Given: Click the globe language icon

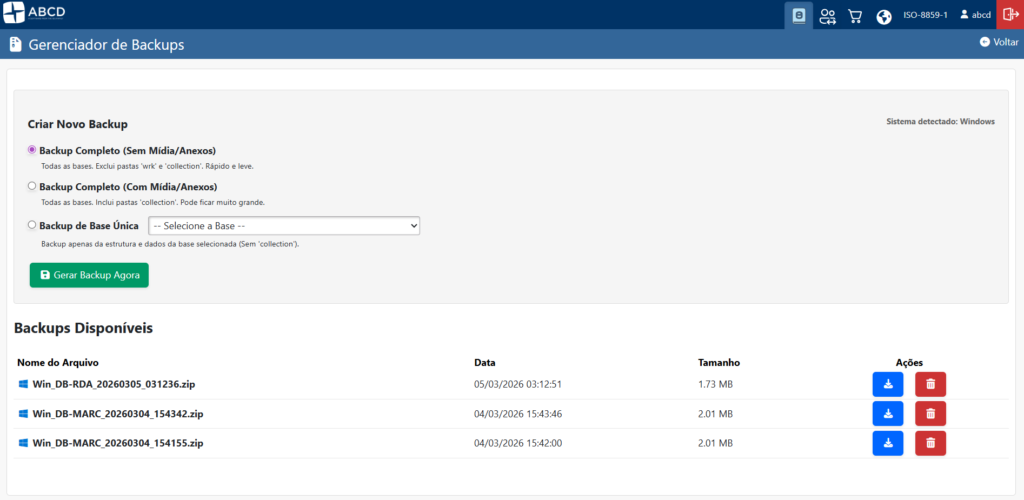Looking at the screenshot, I should point(884,15).
